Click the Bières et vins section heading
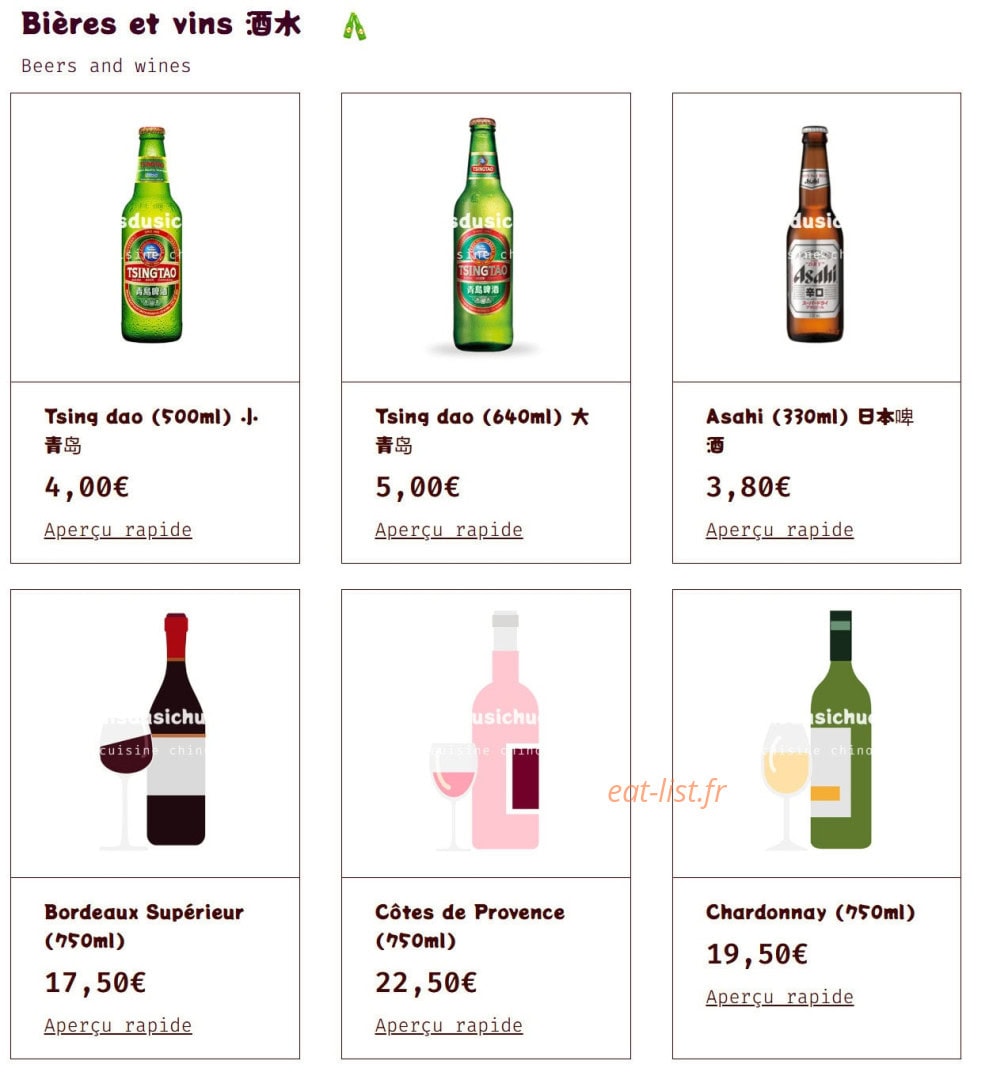Screen dimensions: 989x1072 [161, 24]
